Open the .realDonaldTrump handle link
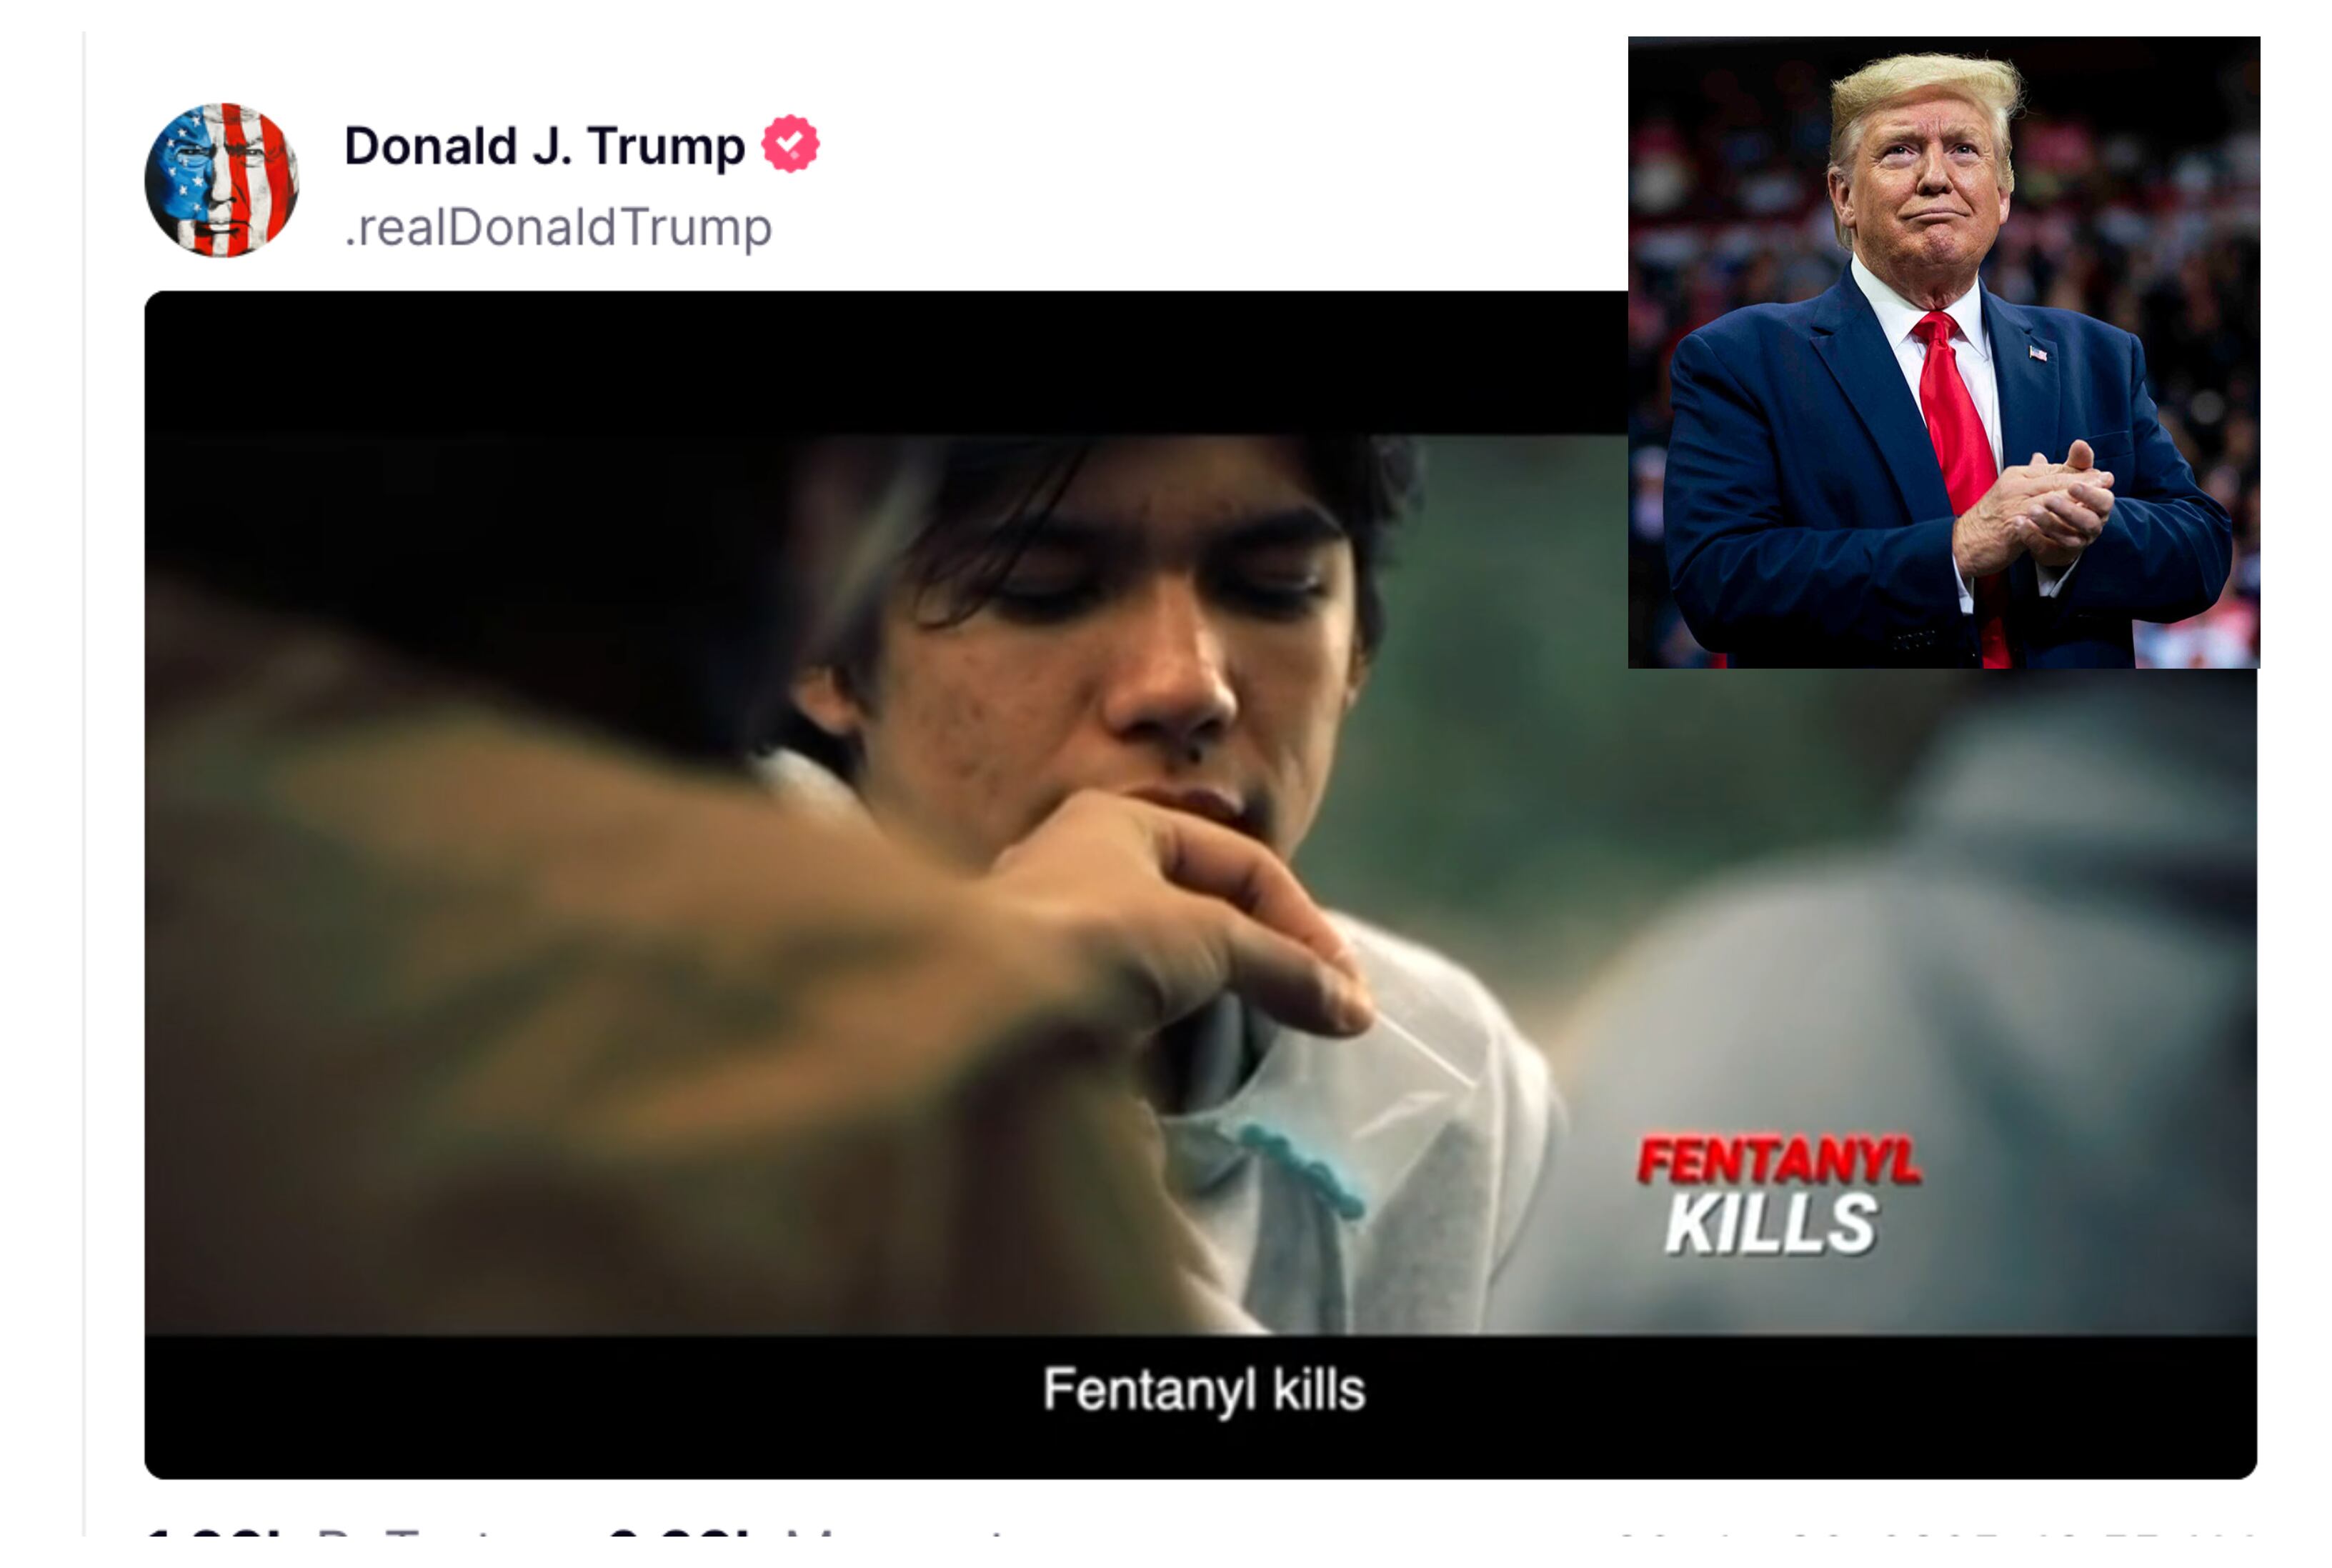Screen dimensions: 2332x1568 coord(558,227)
